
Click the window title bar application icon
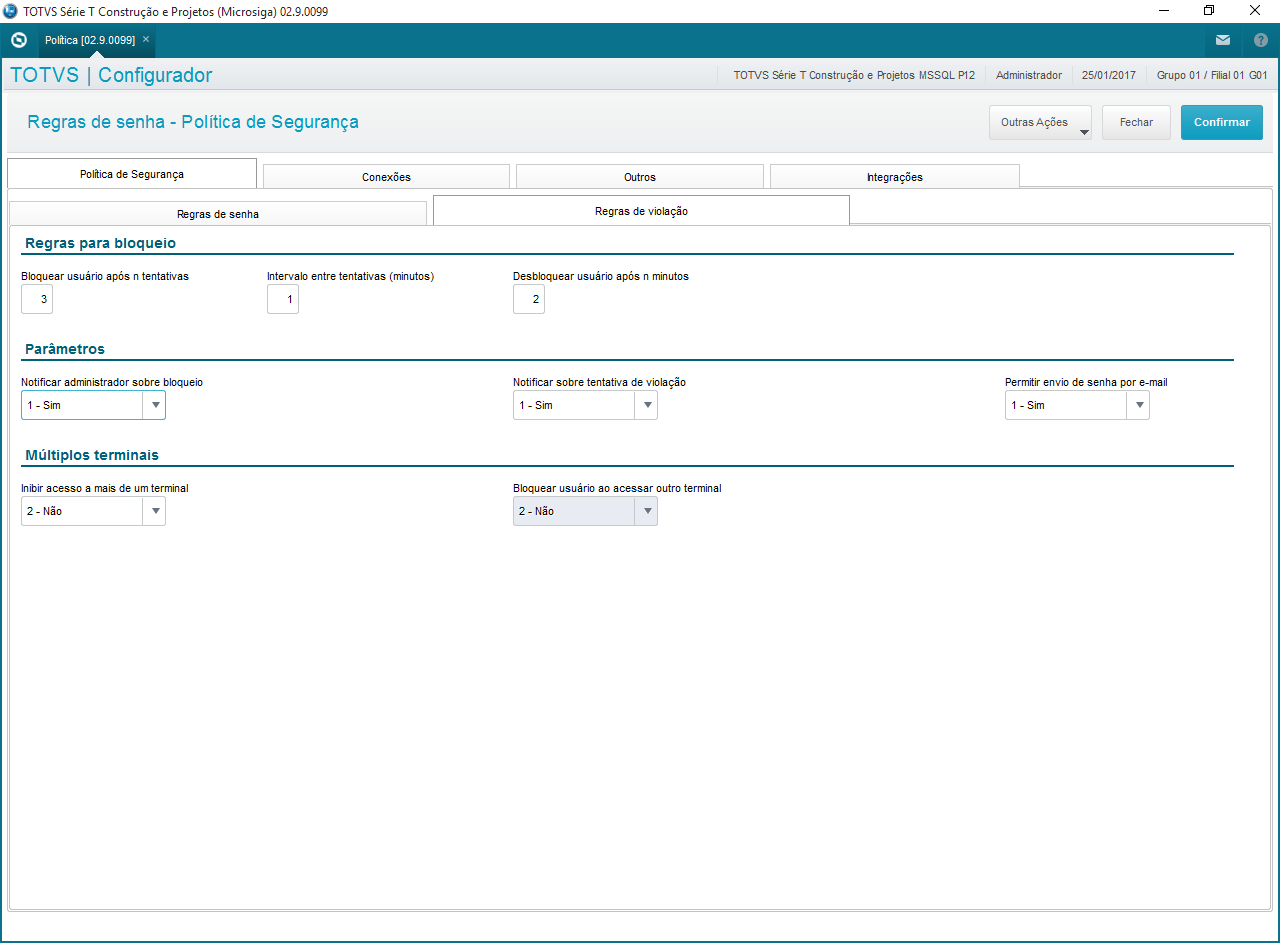point(11,11)
